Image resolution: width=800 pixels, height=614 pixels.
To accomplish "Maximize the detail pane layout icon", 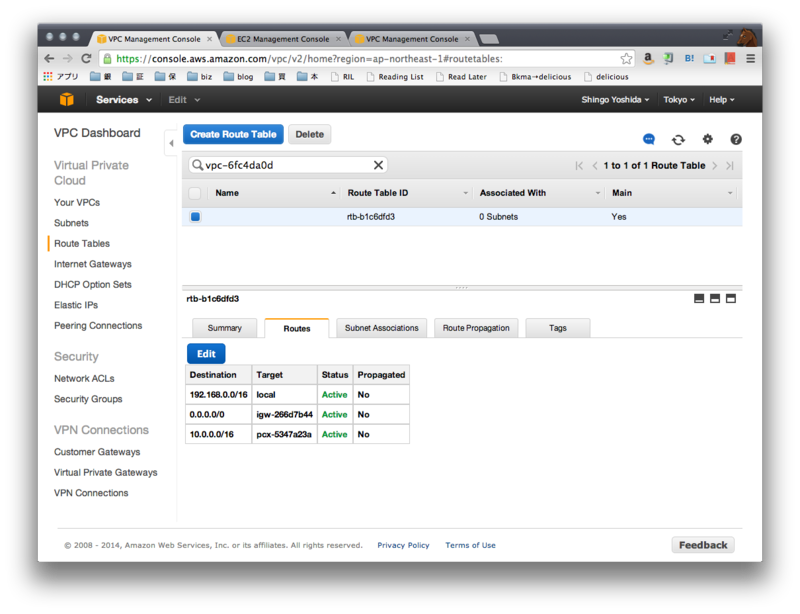I will pos(731,299).
